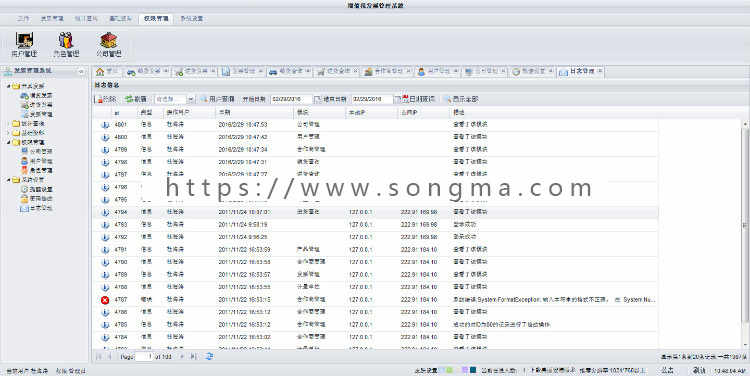Viewport: 750px width, 376px height.
Task: Collapse the left navigation panel
Action: click(x=81, y=71)
